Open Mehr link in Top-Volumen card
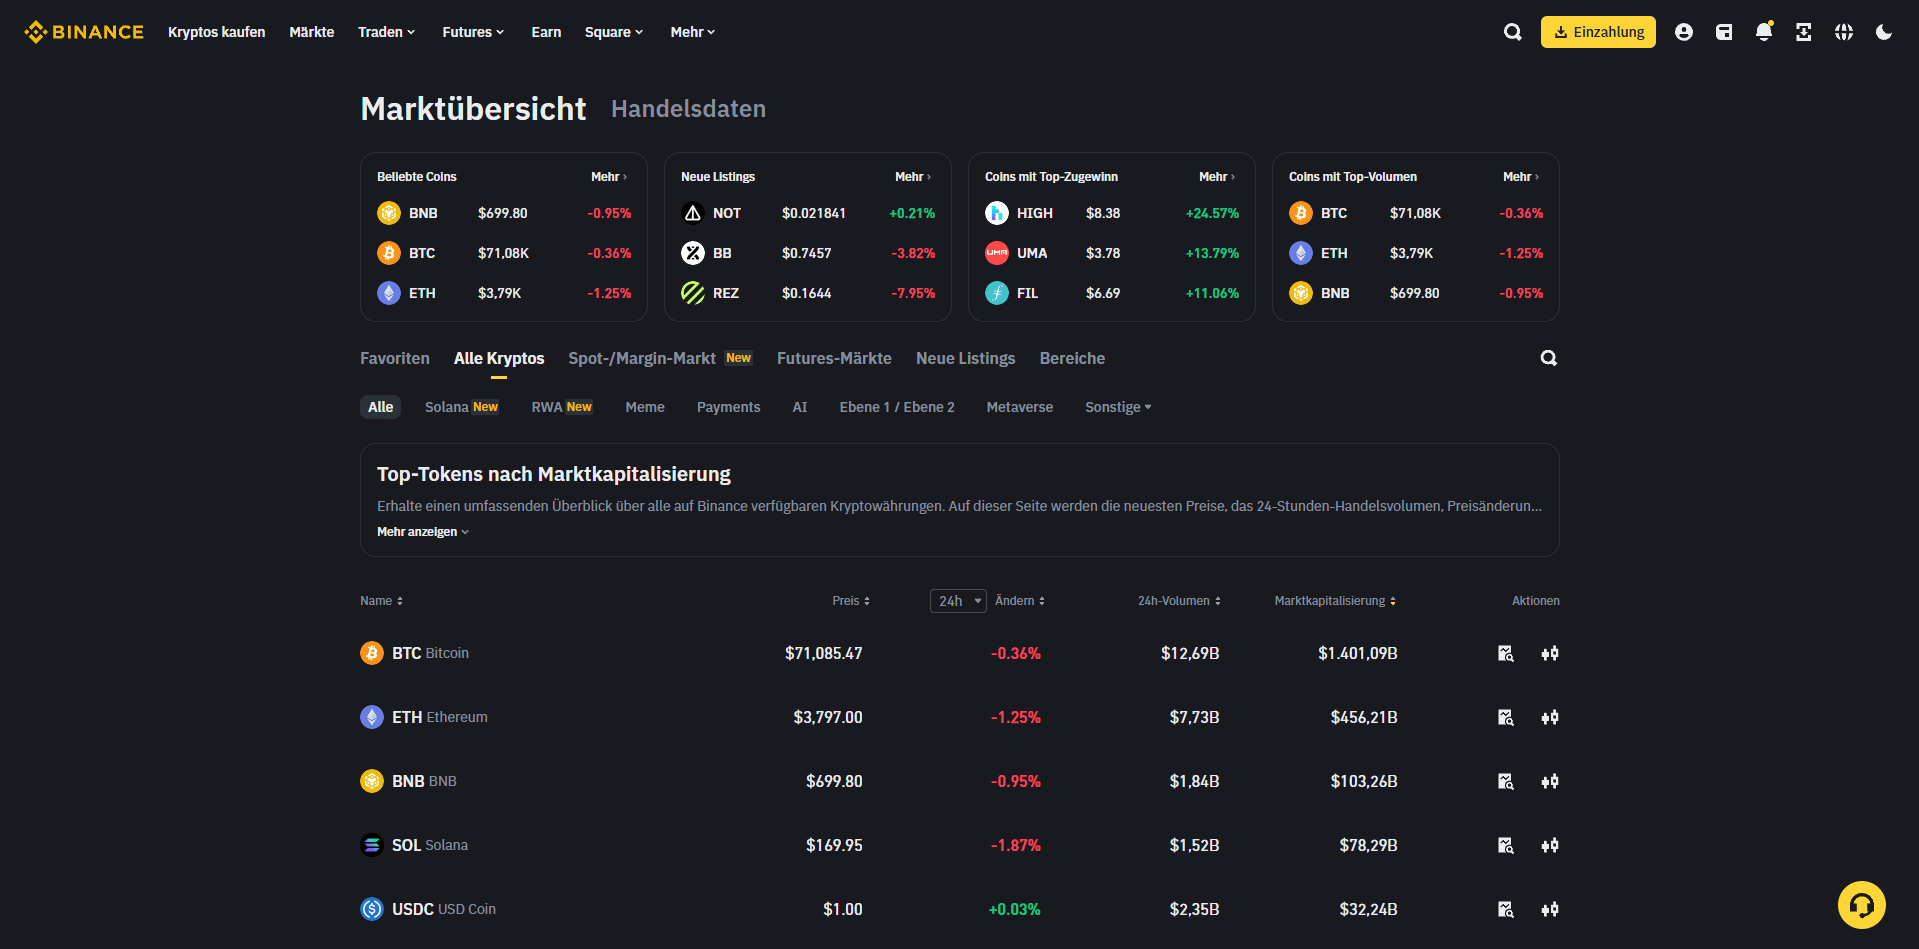The height and width of the screenshot is (949, 1919). point(1521,177)
